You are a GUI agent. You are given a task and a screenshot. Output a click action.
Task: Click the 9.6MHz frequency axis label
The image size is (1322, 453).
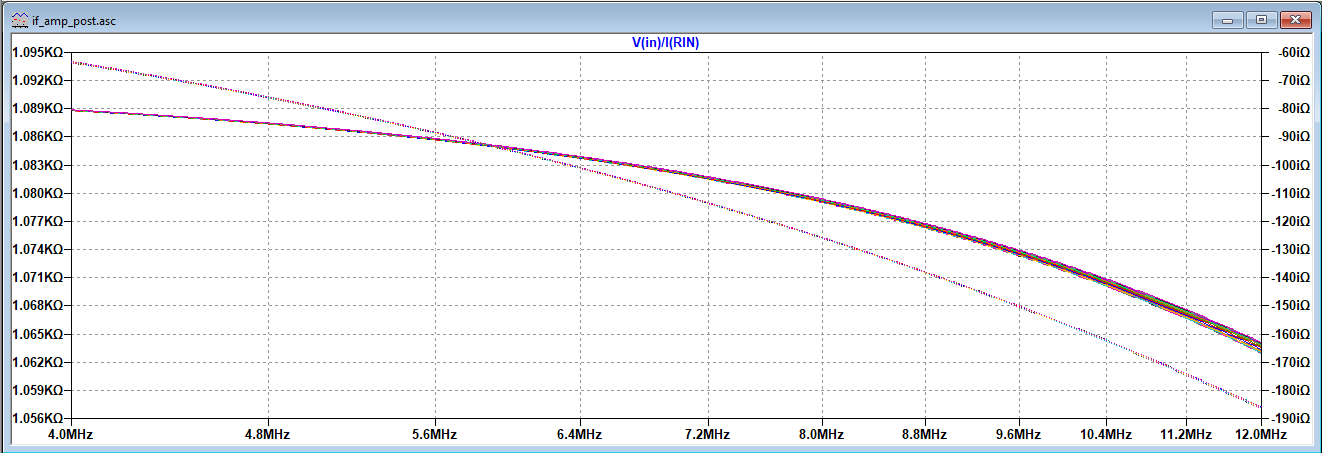(1019, 435)
